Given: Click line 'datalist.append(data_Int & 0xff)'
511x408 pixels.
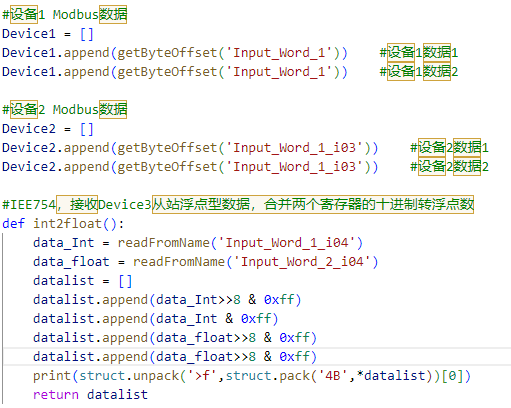Looking at the screenshot, I should pyautogui.click(x=156, y=319).
